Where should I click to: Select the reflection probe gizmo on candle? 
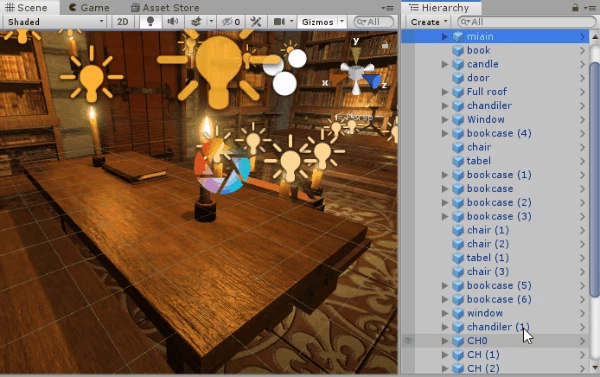pyautogui.click(x=222, y=166)
